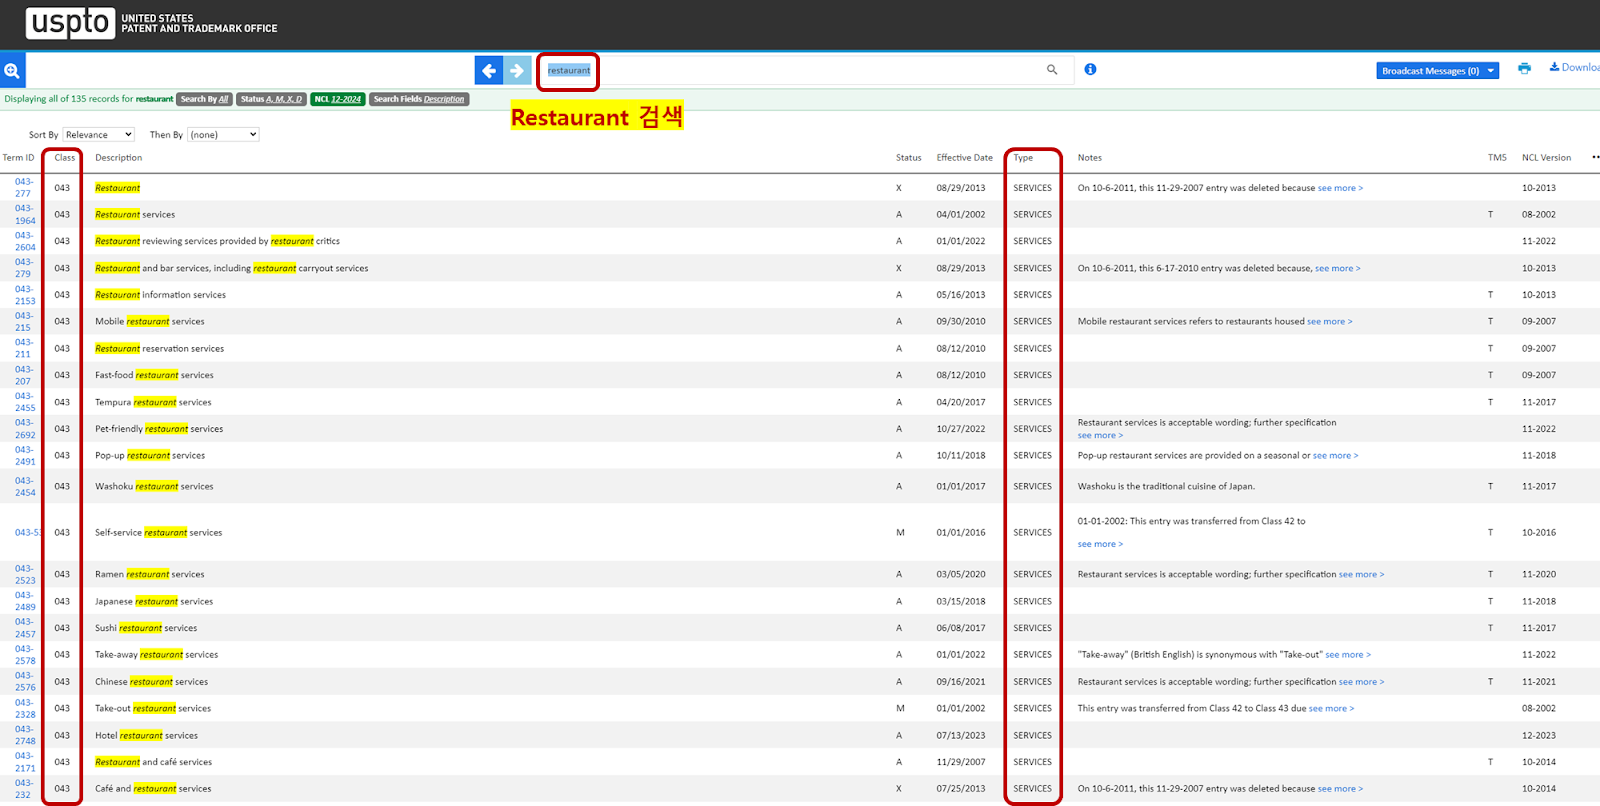
Task: Sort by Status column header
Action: pyautogui.click(x=909, y=158)
